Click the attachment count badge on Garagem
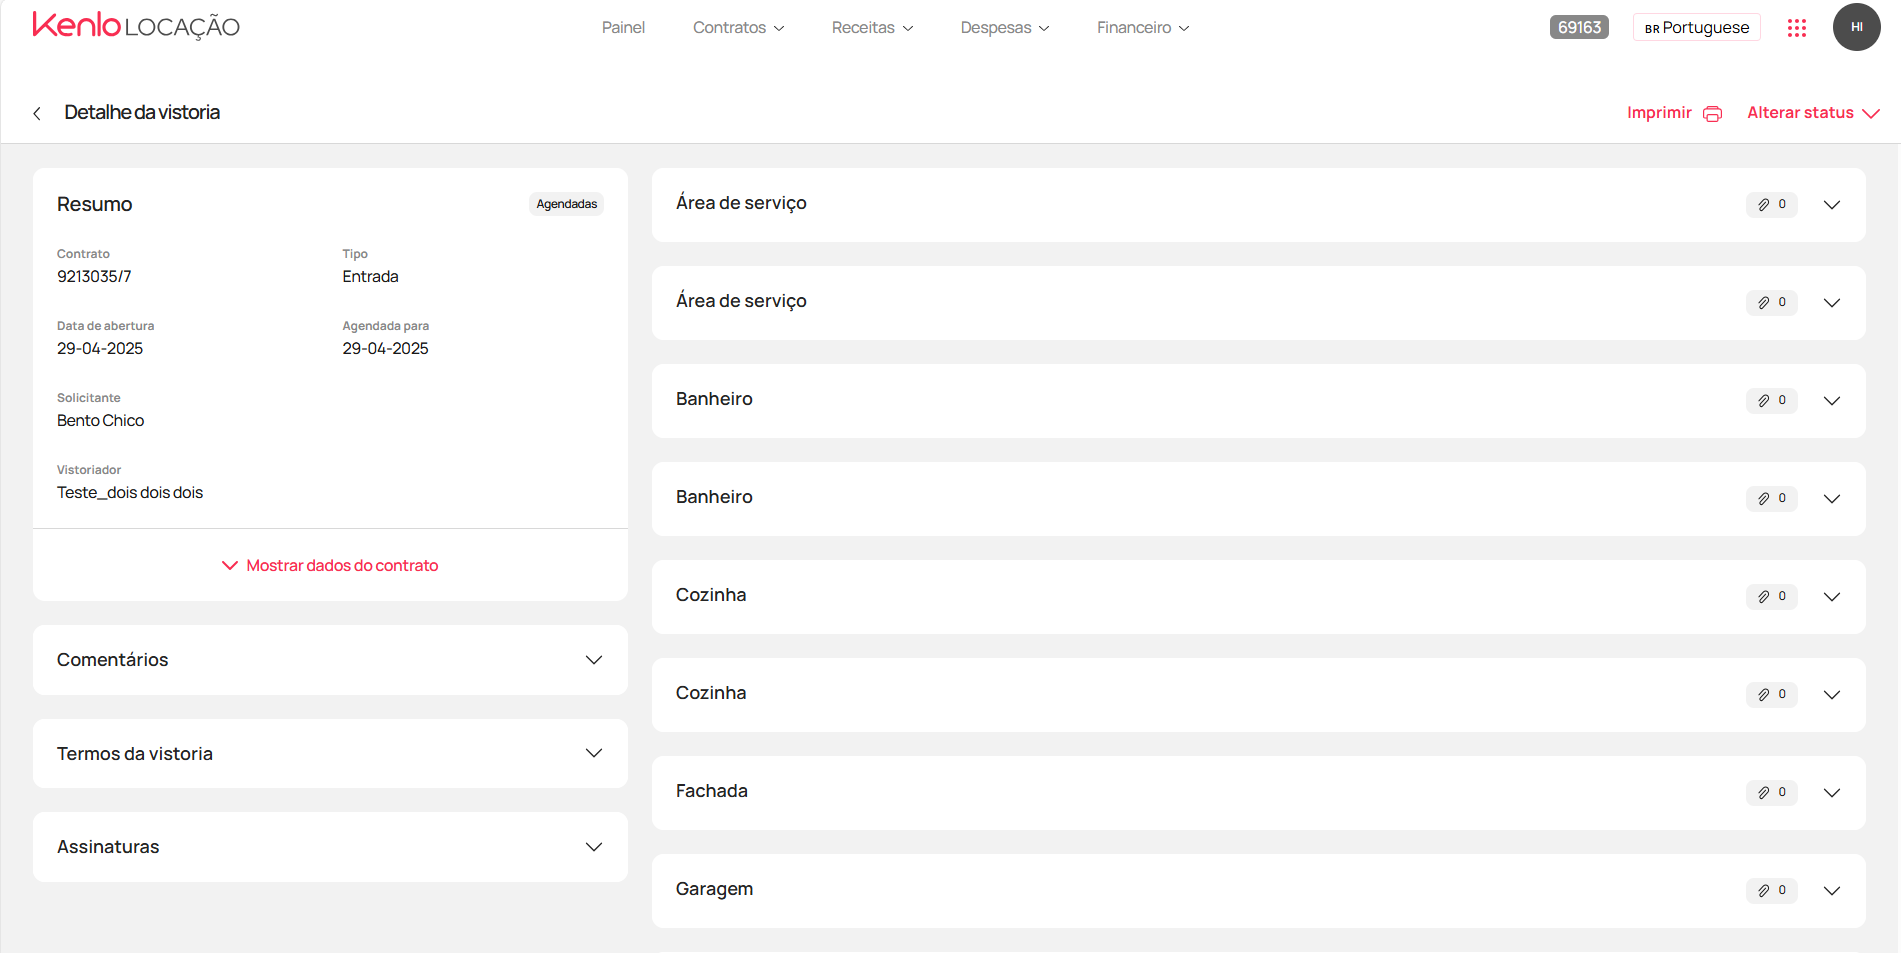 [1772, 891]
